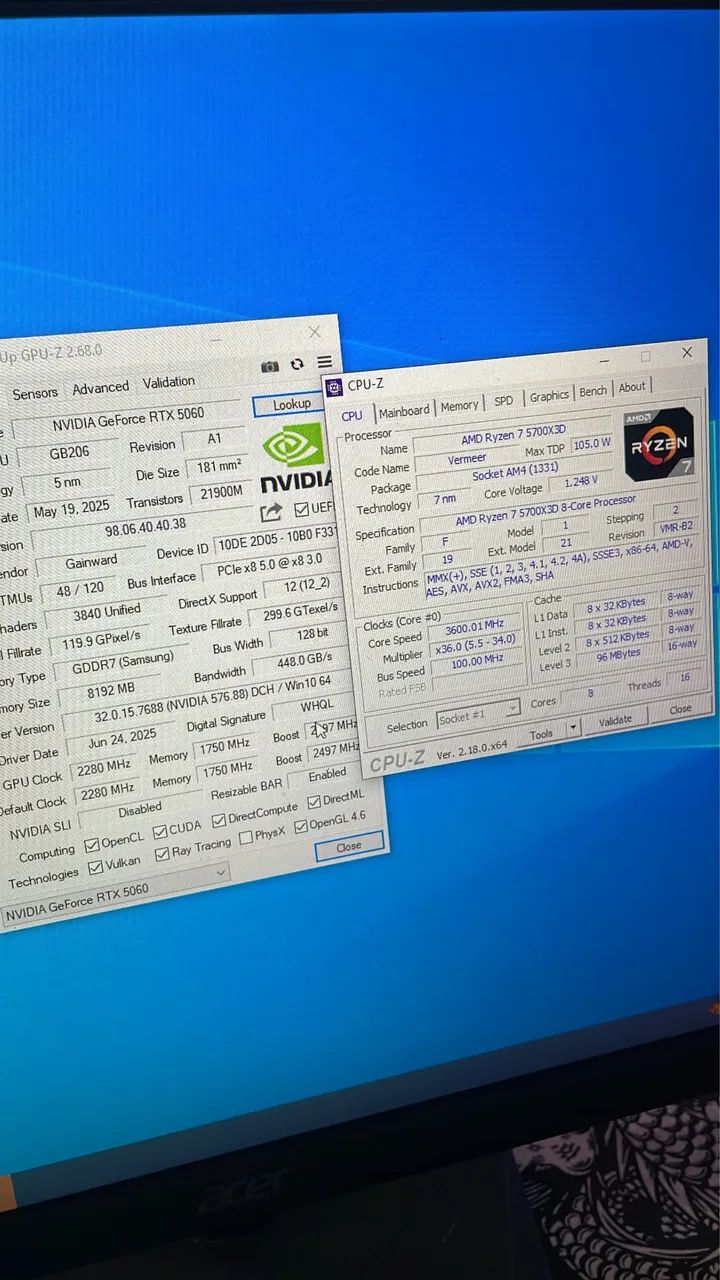
Task: Switch to the Sensors tab in GPU-Z
Action: tap(35, 393)
